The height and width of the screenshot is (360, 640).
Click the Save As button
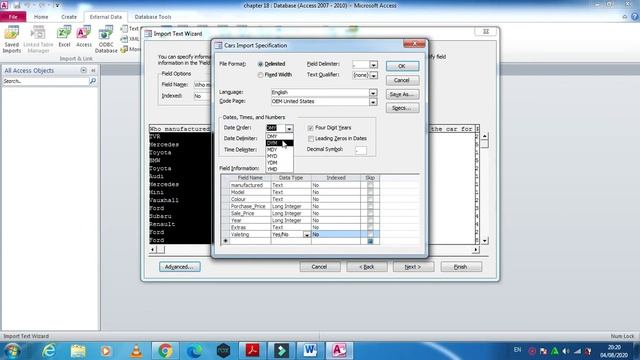[402, 94]
